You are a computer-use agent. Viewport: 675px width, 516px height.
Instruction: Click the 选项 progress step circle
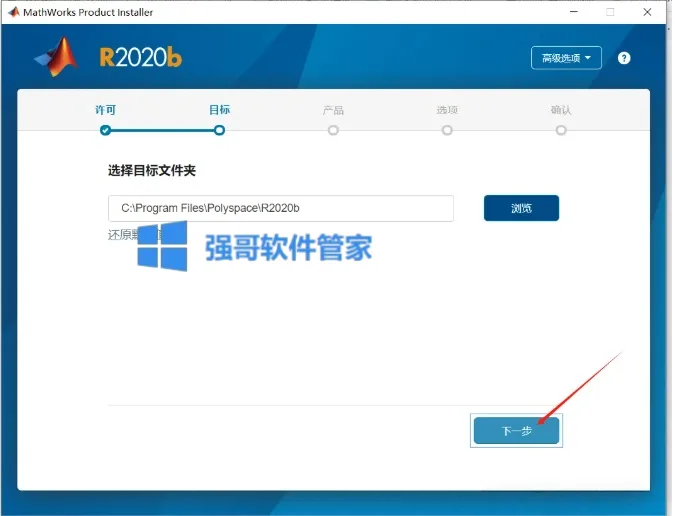coord(447,130)
